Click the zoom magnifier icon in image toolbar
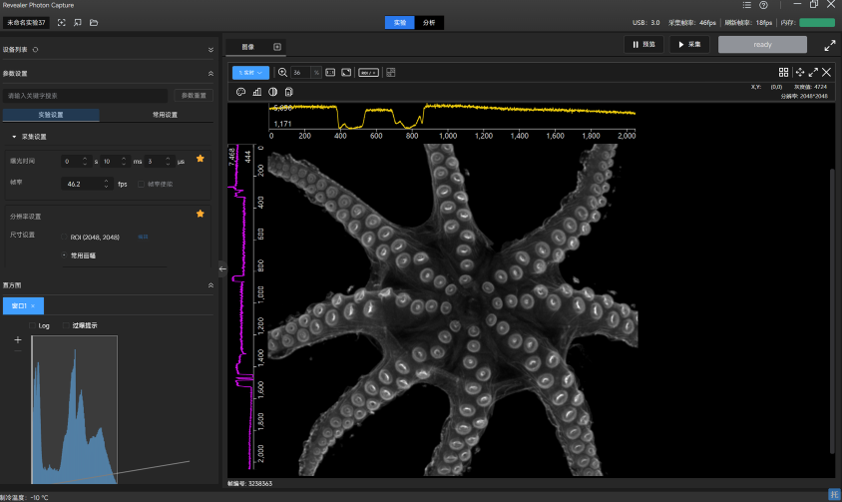 283,72
